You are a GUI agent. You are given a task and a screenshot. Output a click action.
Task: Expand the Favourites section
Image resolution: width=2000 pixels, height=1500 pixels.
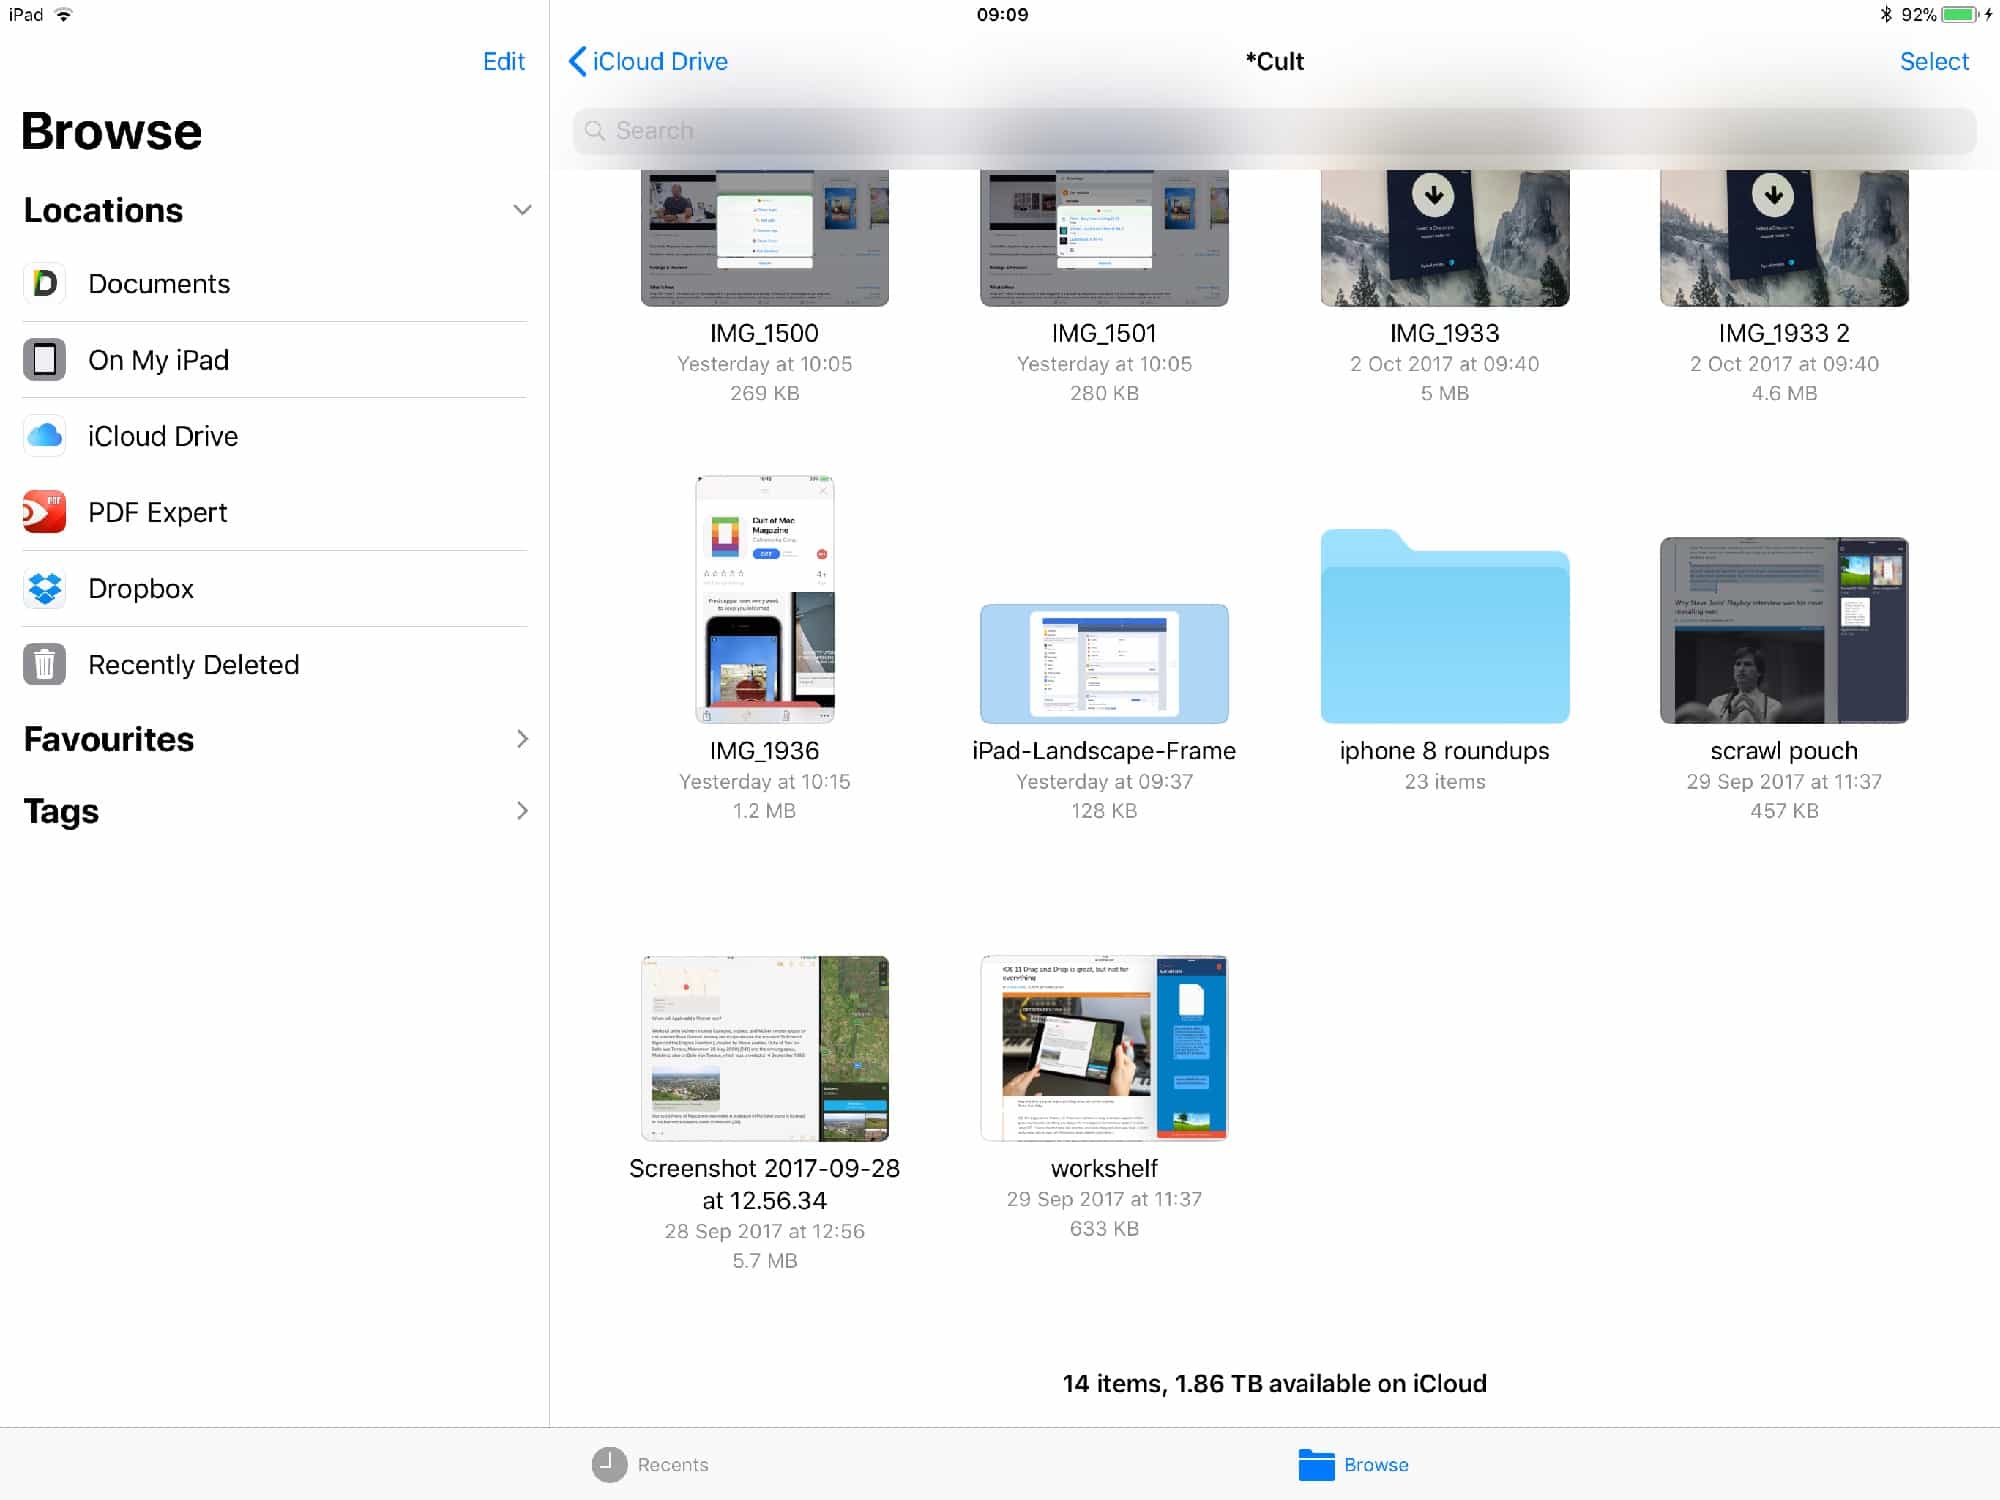521,739
